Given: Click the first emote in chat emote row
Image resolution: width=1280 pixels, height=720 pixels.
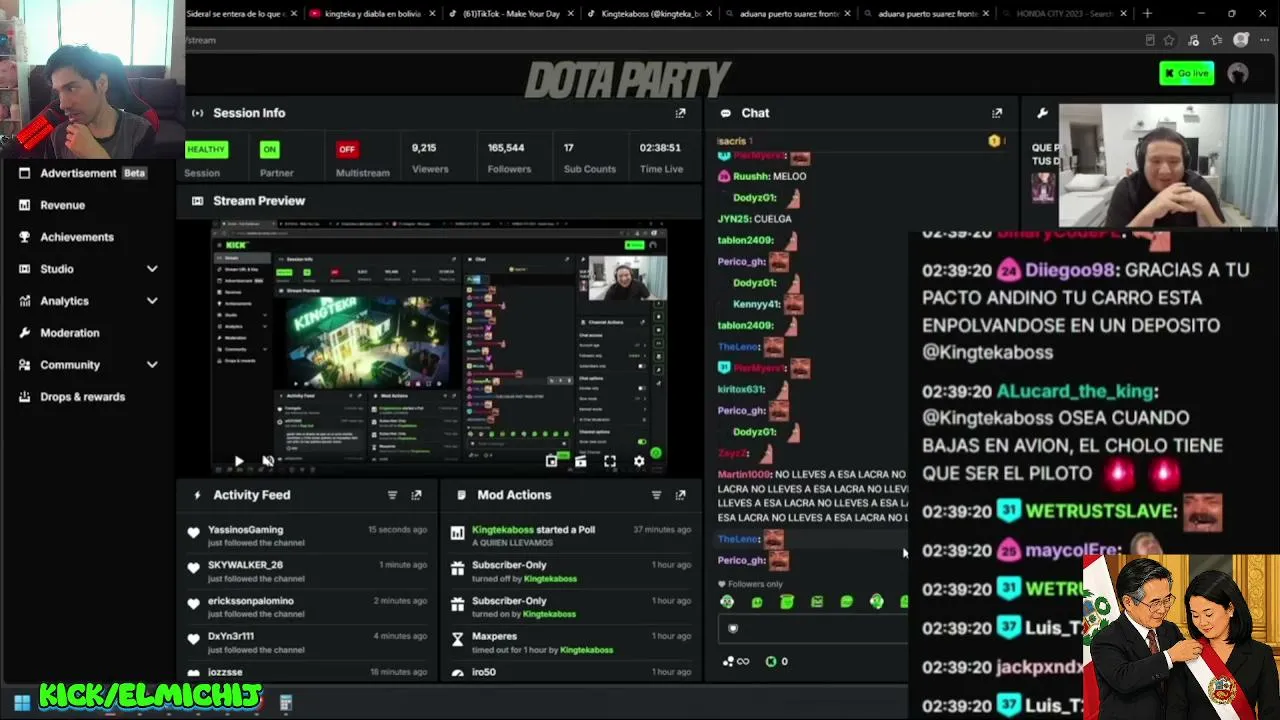Looking at the screenshot, I should coord(727,601).
